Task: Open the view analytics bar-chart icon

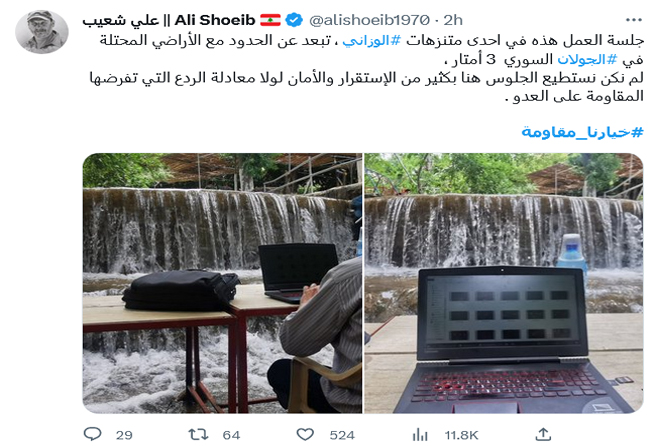Action: coord(420,434)
